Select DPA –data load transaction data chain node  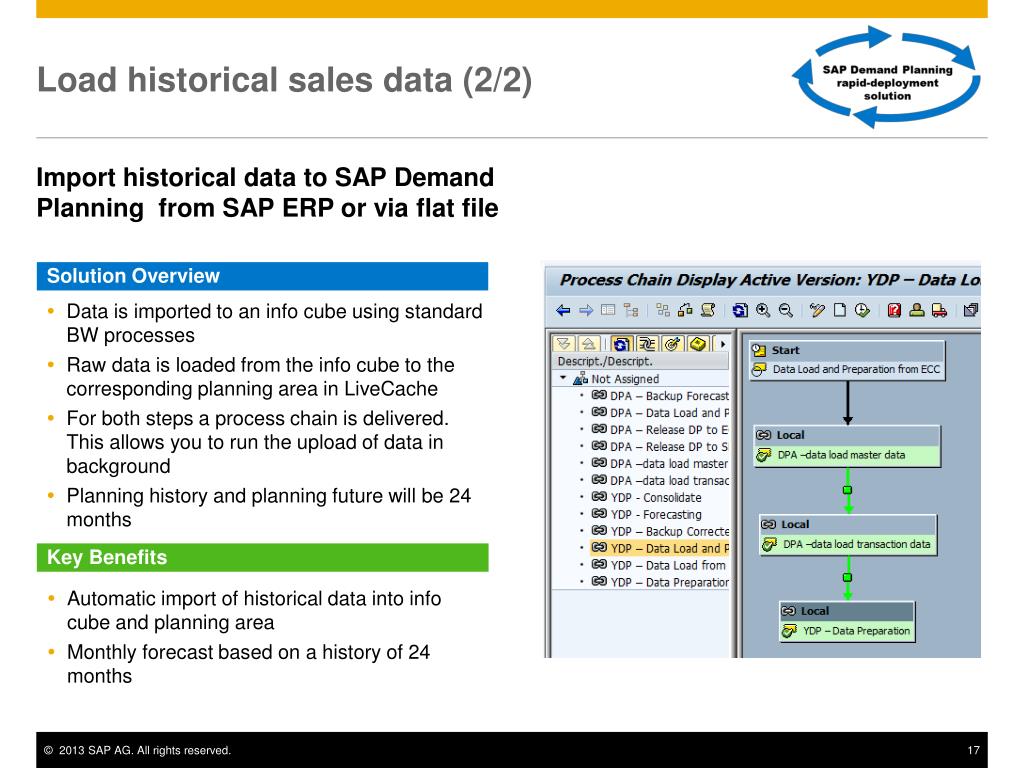pos(848,544)
